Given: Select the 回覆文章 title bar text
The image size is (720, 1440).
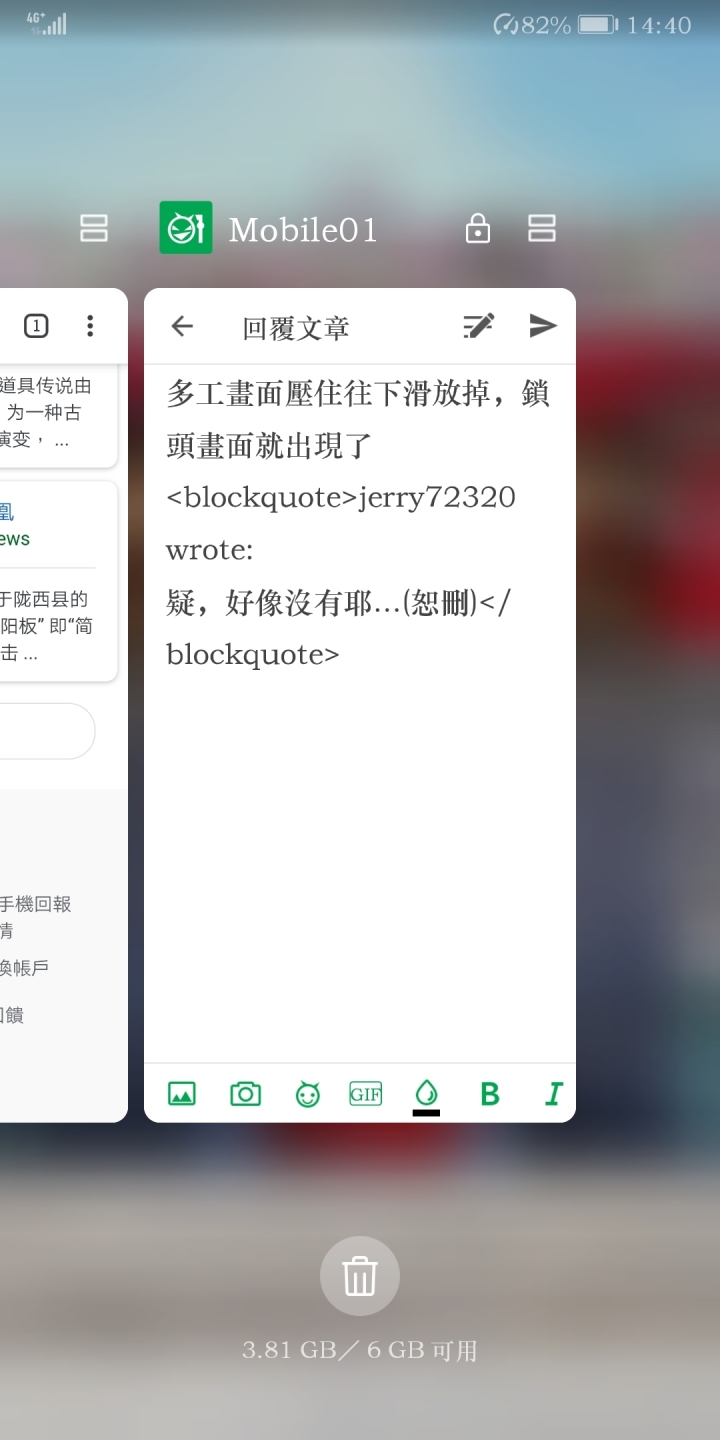Looking at the screenshot, I should coord(296,328).
